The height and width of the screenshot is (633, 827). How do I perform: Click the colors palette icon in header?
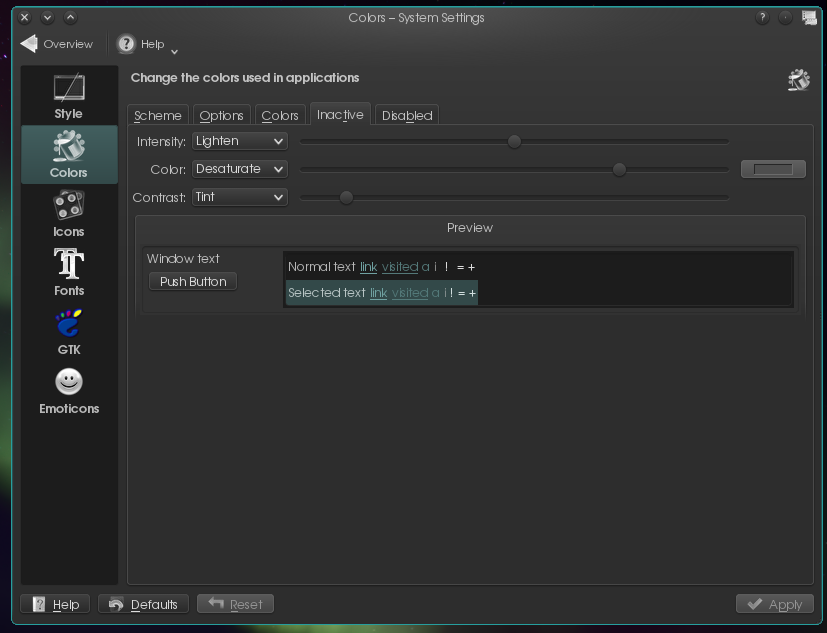click(799, 80)
